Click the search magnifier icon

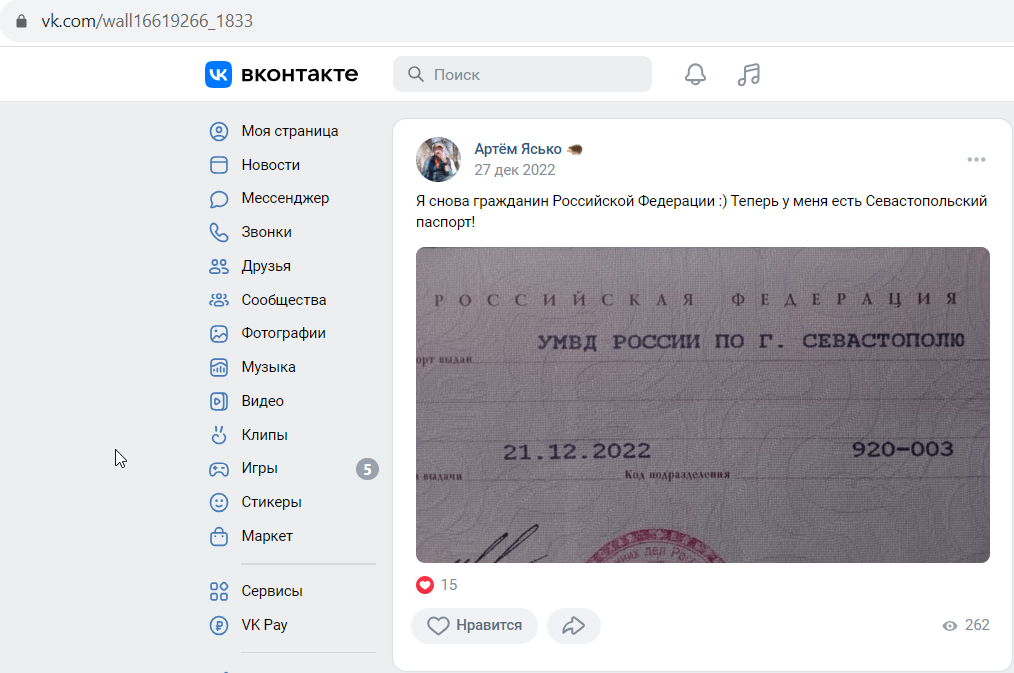[x=416, y=74]
